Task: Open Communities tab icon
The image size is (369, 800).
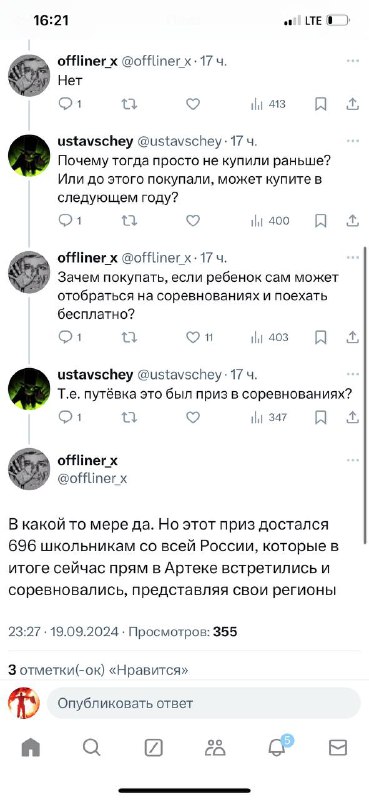Action: tap(215, 747)
